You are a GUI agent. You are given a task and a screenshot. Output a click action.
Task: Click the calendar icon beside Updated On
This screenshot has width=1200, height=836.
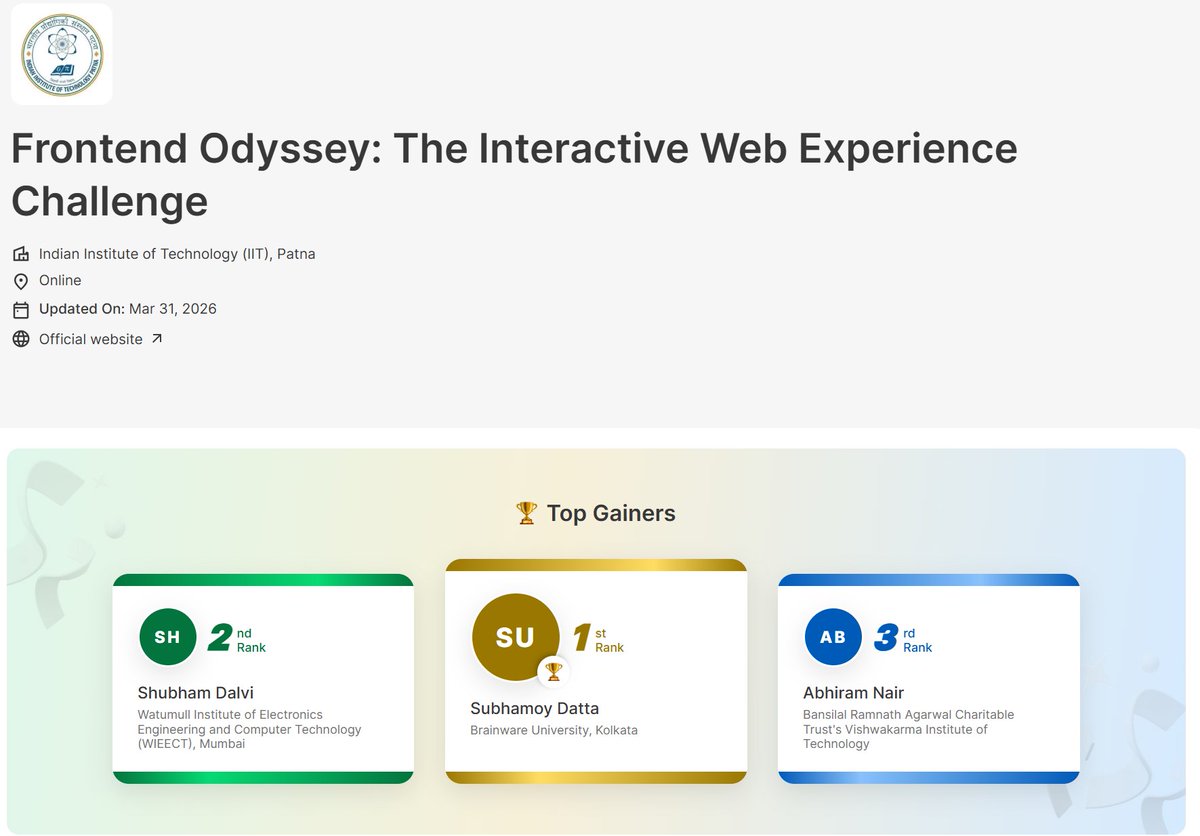click(x=21, y=309)
